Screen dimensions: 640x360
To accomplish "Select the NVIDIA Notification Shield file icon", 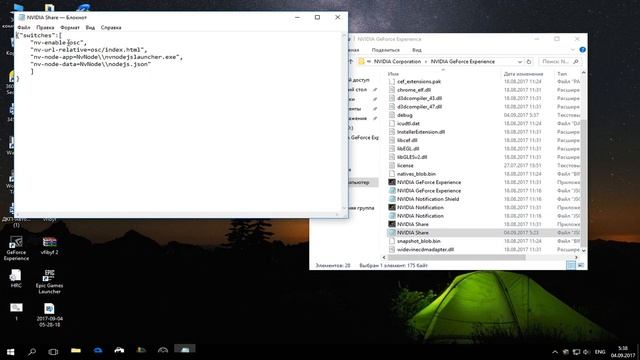I will (x=392, y=199).
